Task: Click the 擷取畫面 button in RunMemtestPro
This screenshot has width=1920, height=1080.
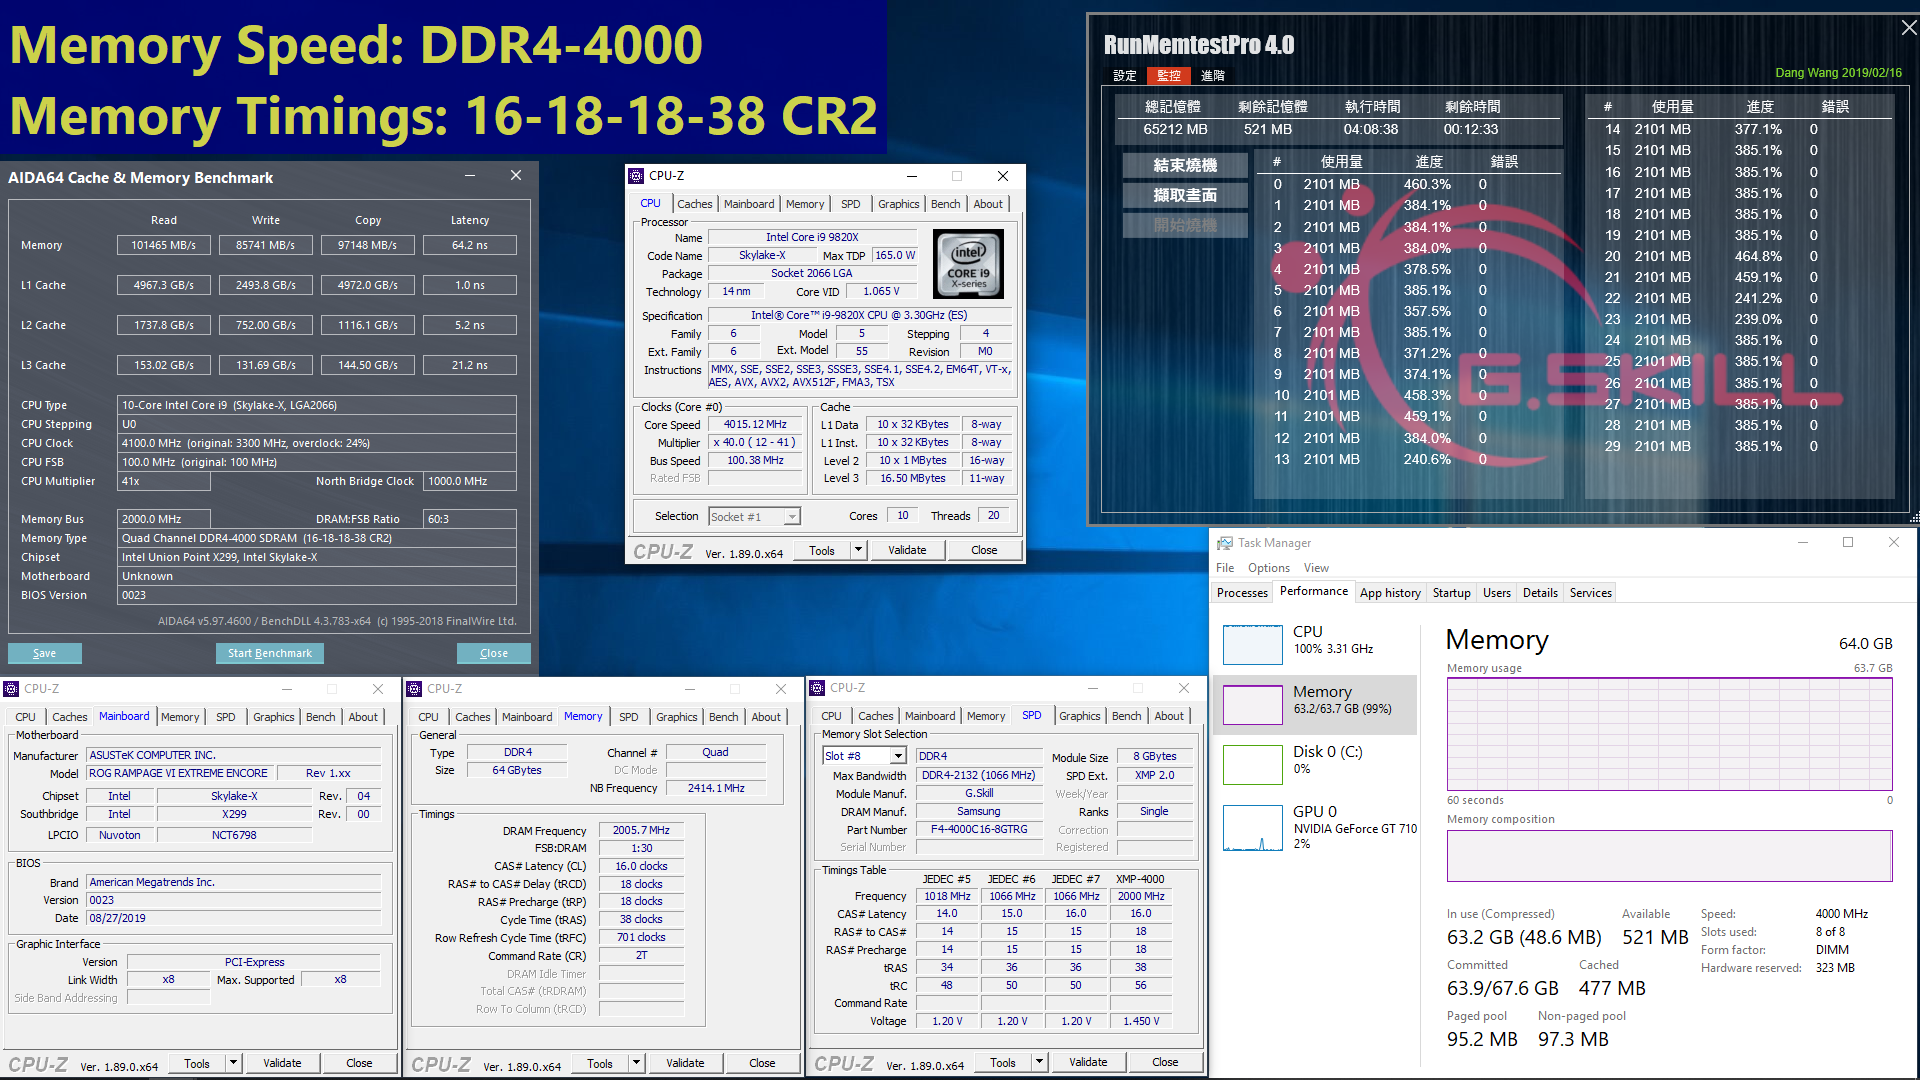Action: point(1185,195)
